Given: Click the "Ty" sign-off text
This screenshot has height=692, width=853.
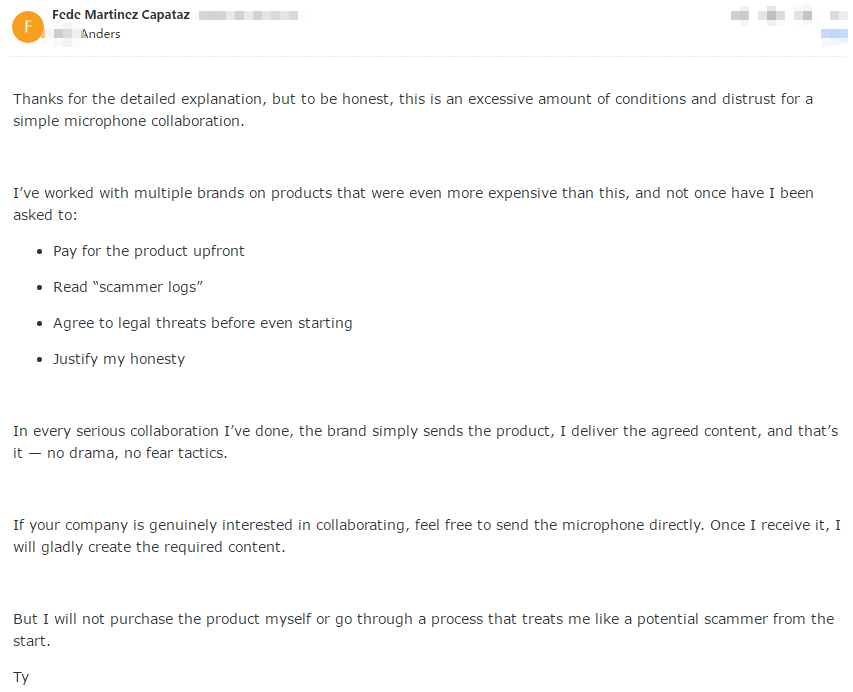Looking at the screenshot, I should pos(21,677).
